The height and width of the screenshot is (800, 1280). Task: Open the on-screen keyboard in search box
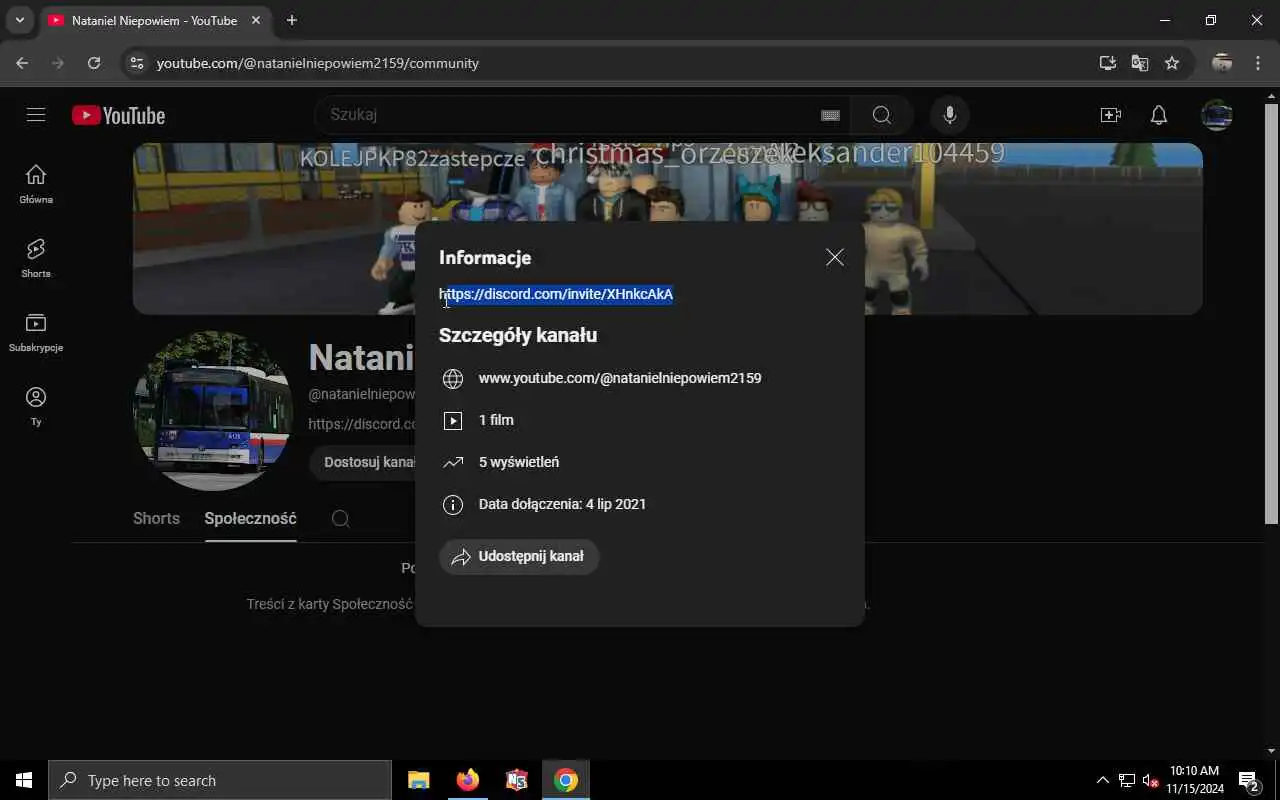point(830,115)
